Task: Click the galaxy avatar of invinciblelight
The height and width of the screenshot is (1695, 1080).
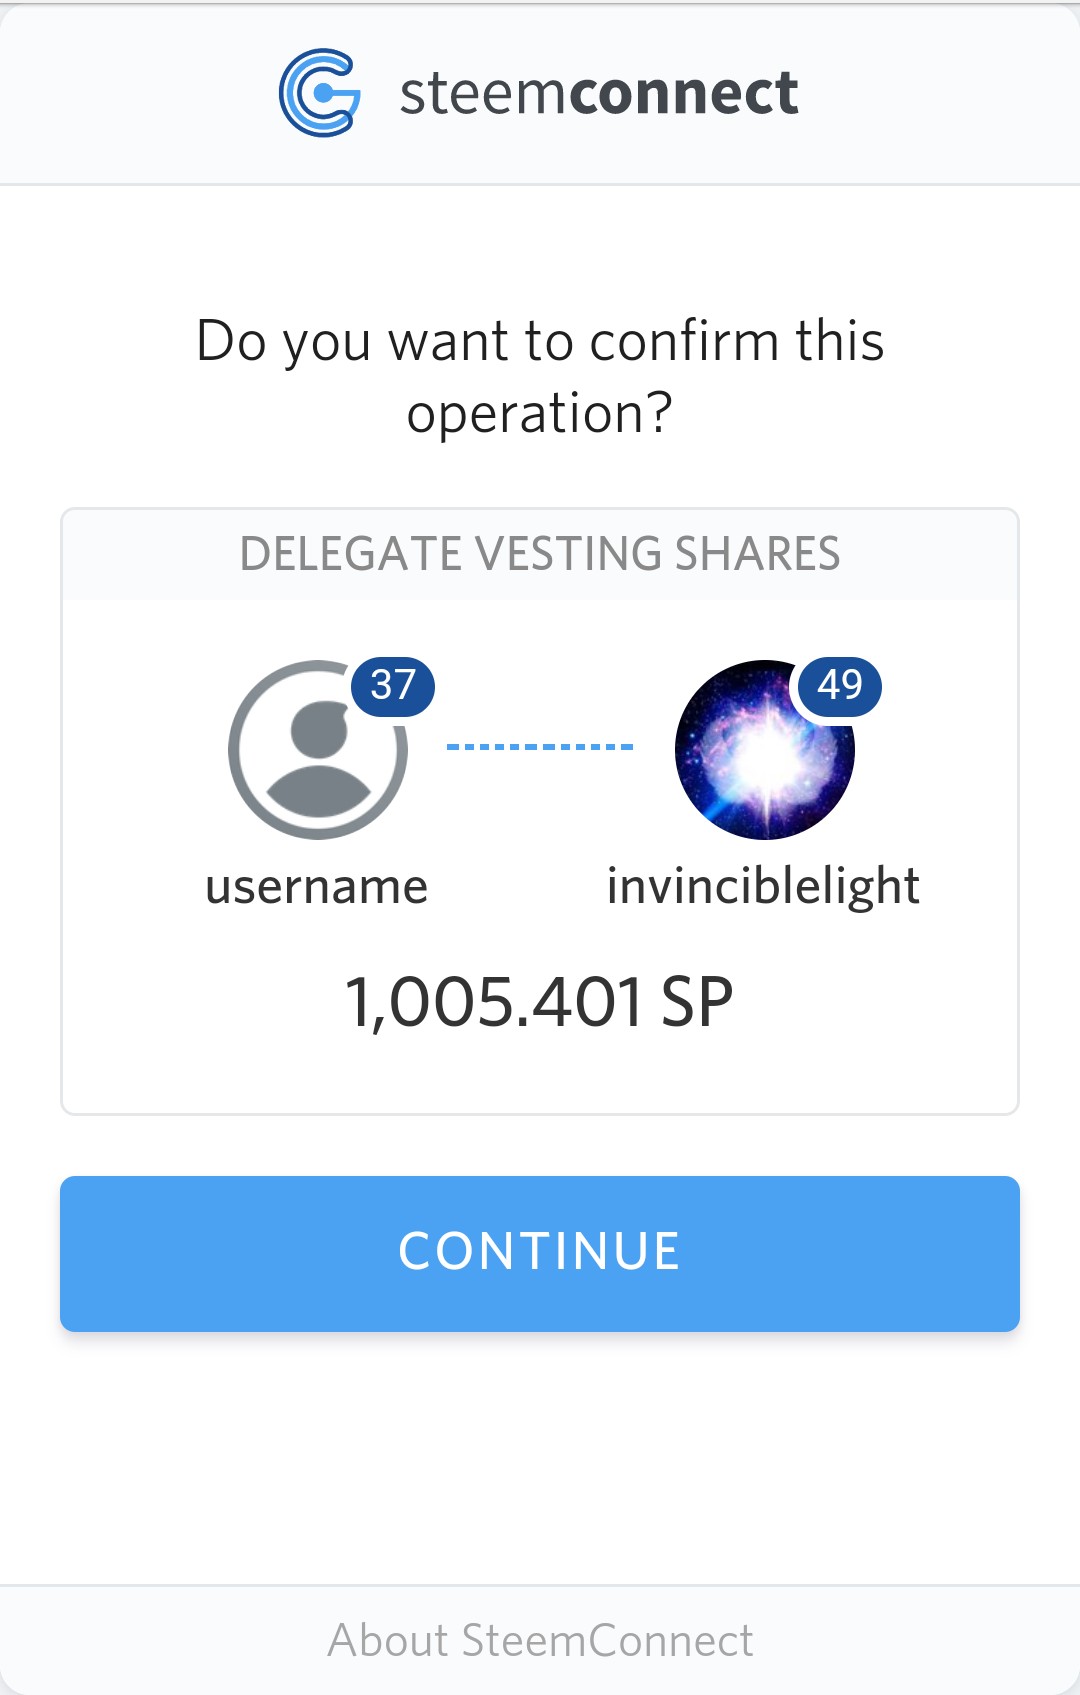Action: pyautogui.click(x=765, y=750)
